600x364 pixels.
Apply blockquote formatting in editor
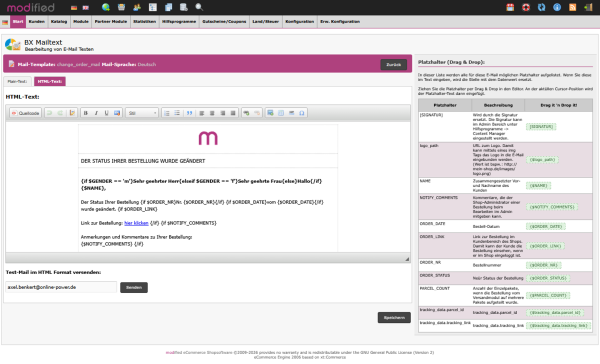coord(189,113)
